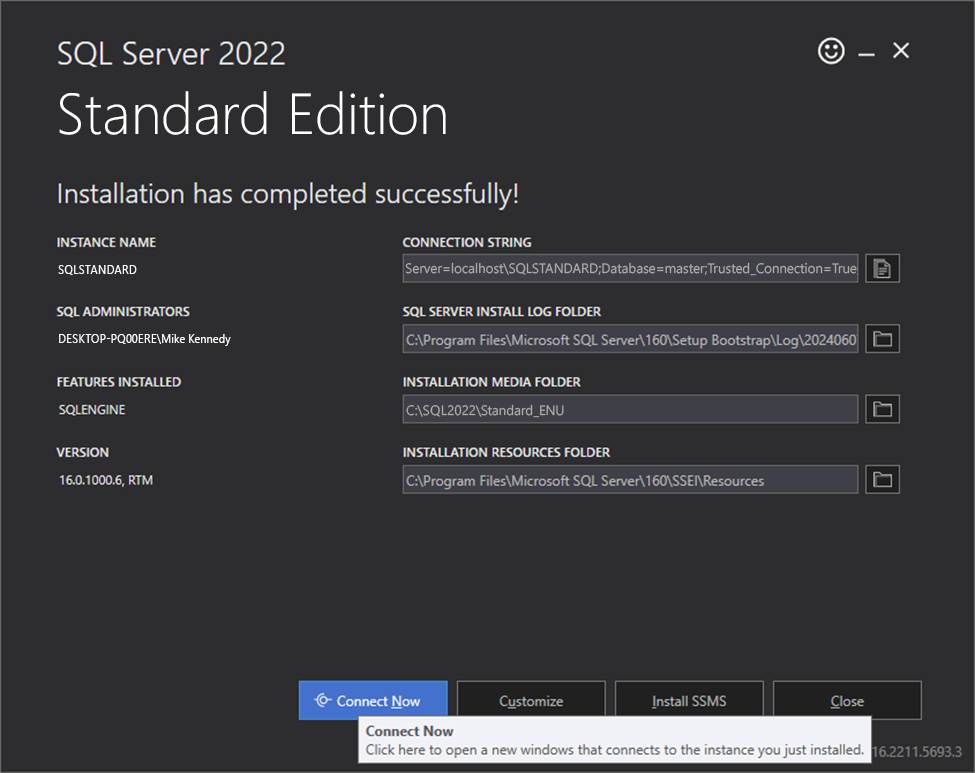This screenshot has width=975, height=773.
Task: Select the install log folder path field
Action: [630, 339]
